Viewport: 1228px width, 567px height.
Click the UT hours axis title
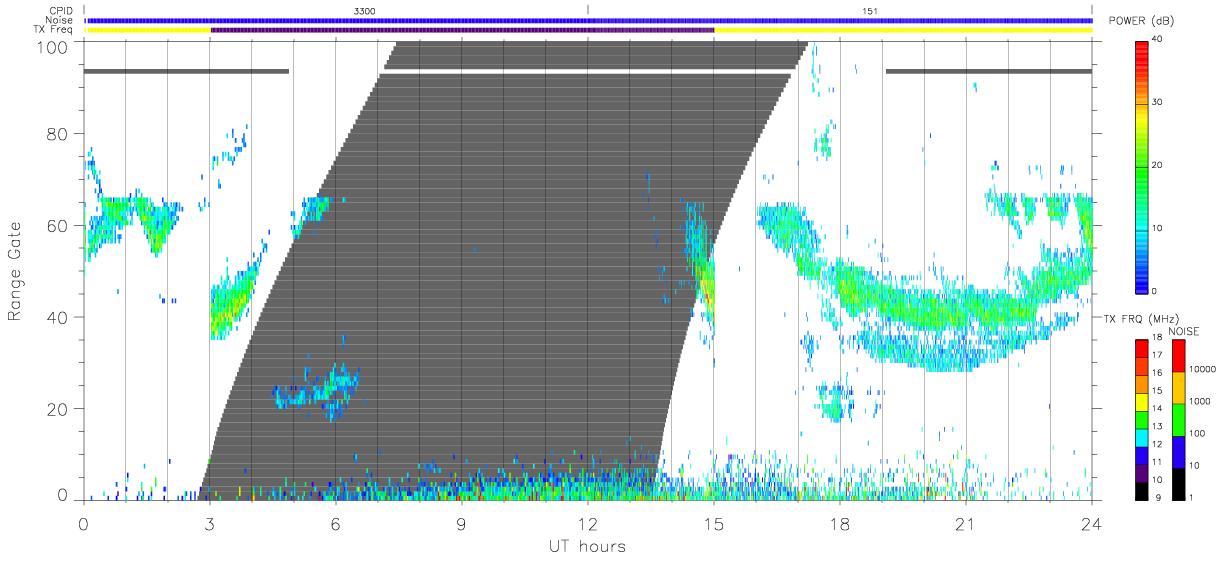pos(586,546)
